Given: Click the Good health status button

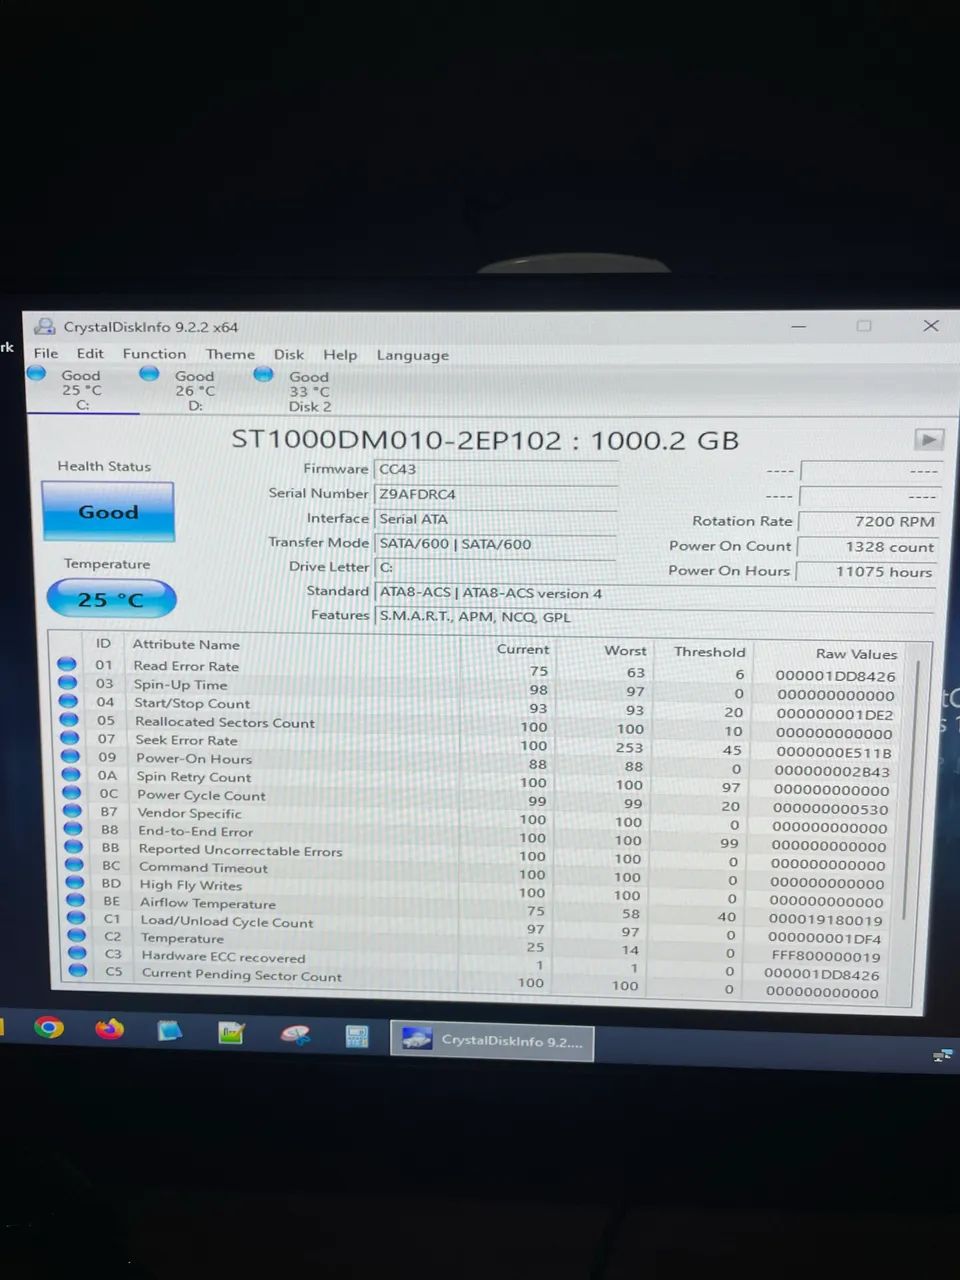Looking at the screenshot, I should point(108,511).
